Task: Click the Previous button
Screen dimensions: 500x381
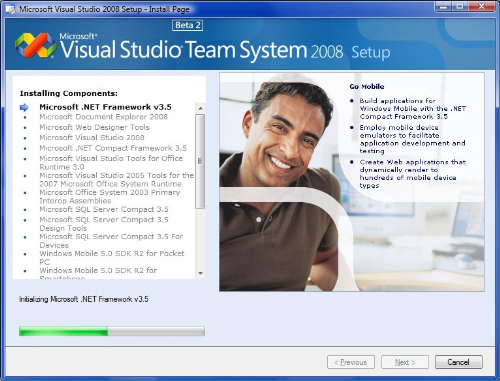Action: [351, 362]
